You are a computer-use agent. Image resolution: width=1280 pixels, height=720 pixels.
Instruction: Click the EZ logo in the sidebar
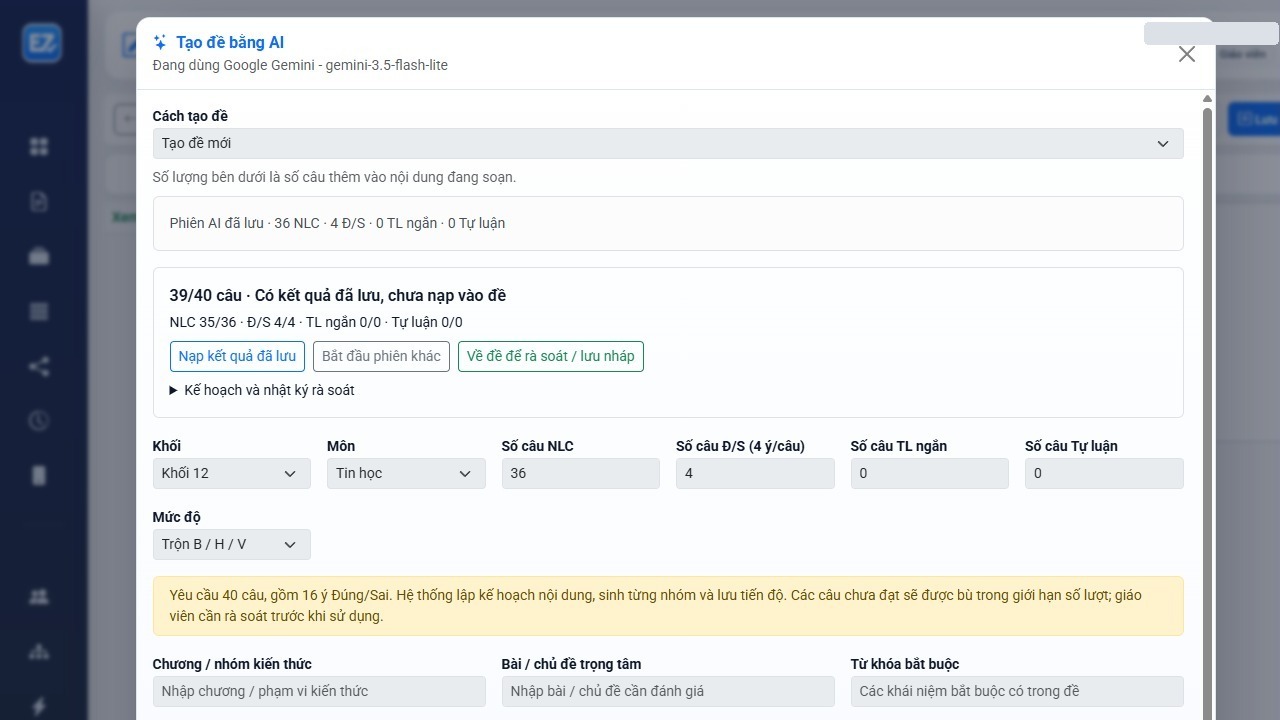[x=43, y=43]
